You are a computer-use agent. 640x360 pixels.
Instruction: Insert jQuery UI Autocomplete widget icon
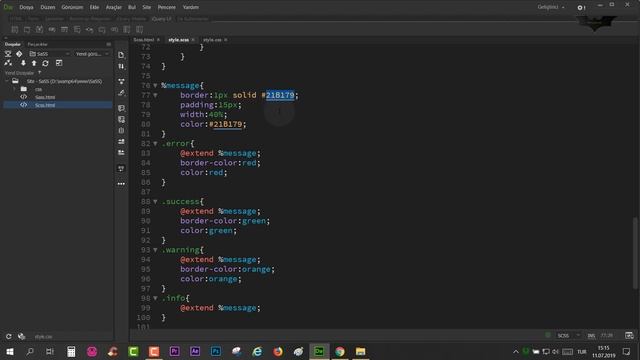[x=77, y=29]
